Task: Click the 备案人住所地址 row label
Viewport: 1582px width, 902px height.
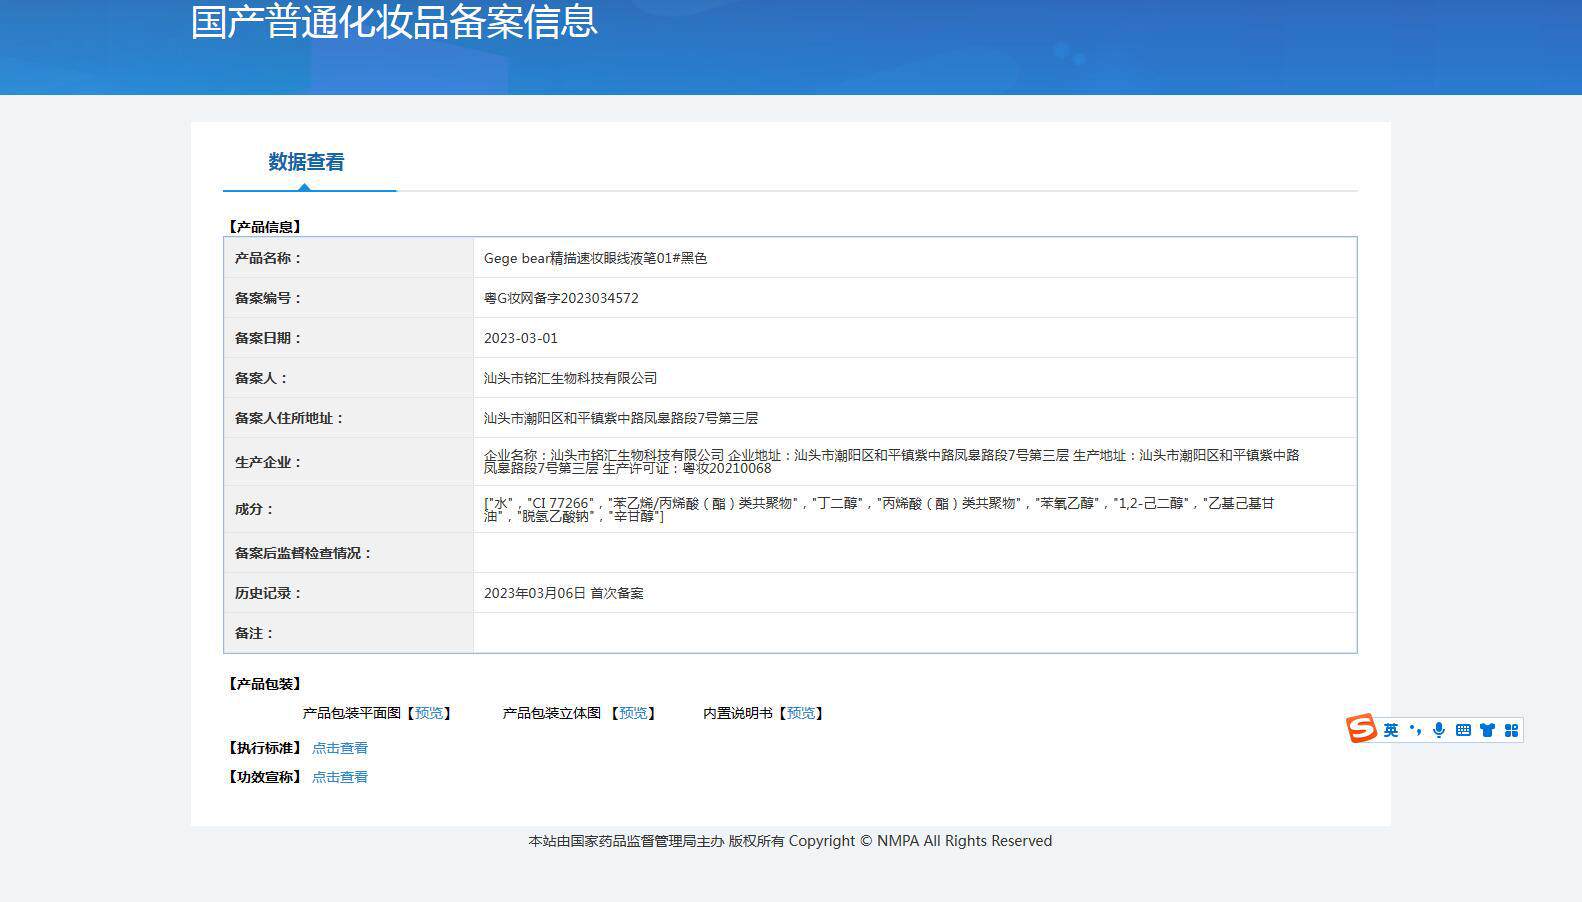Action: pyautogui.click(x=289, y=418)
